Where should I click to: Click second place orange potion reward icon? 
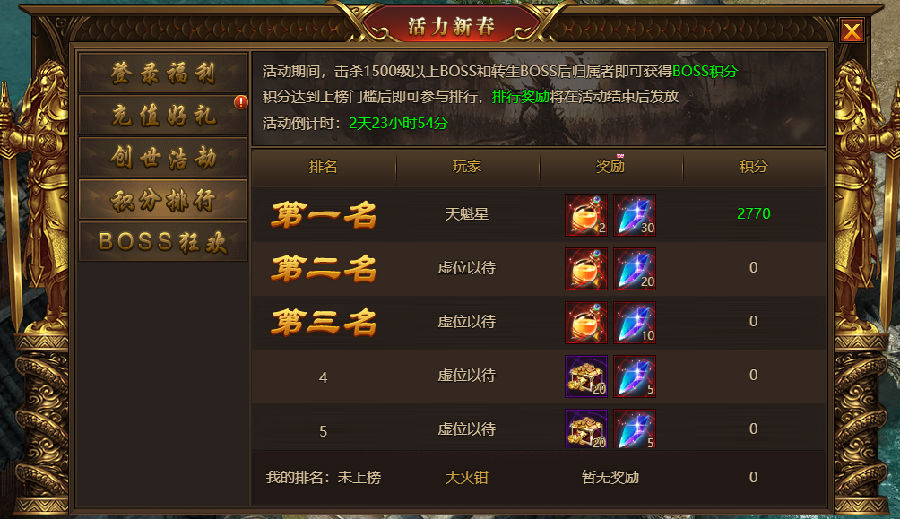click(586, 269)
